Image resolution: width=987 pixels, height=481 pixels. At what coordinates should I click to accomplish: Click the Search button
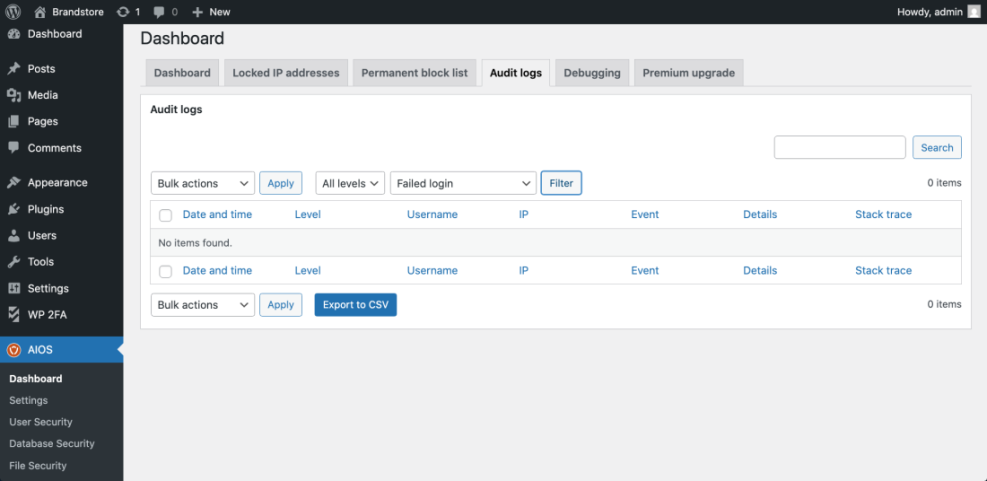937,147
